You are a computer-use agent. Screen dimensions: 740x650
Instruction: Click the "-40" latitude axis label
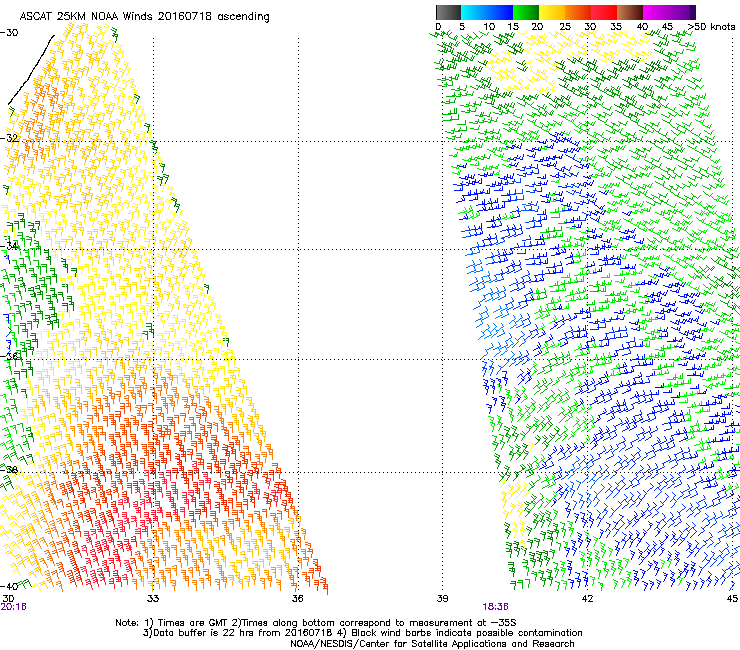pos(9,586)
